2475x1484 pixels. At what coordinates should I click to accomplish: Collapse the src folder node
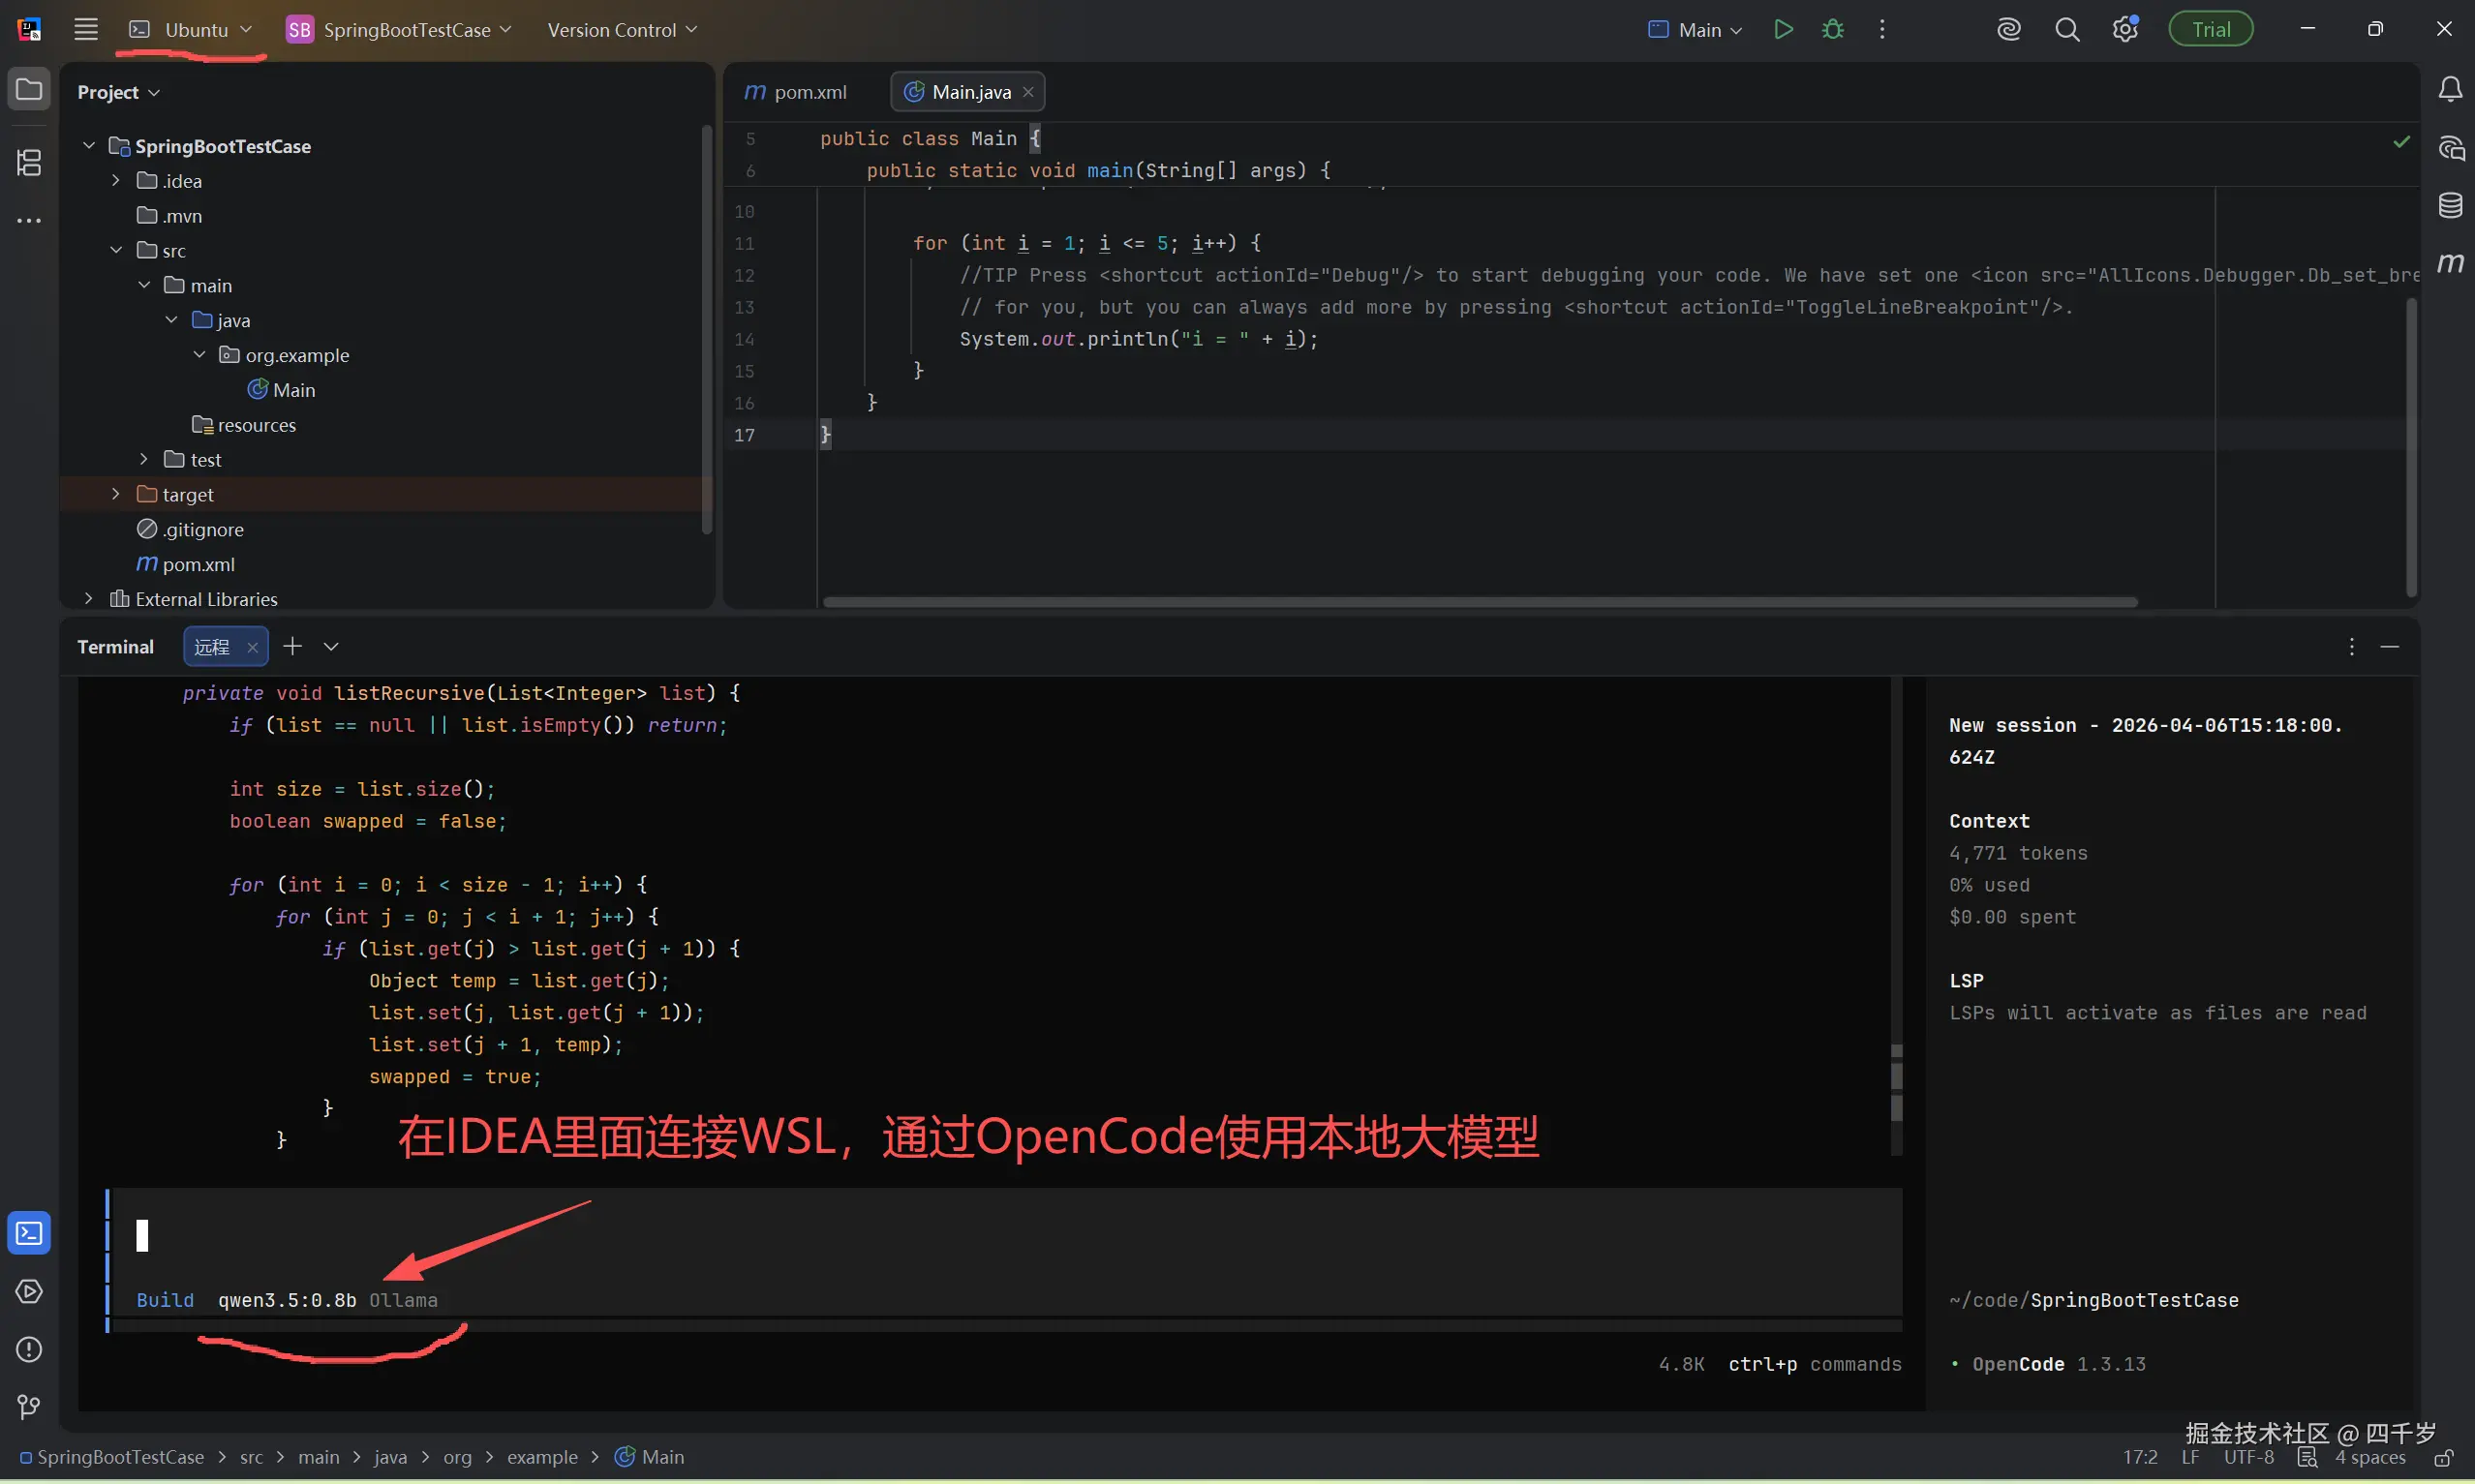click(116, 250)
